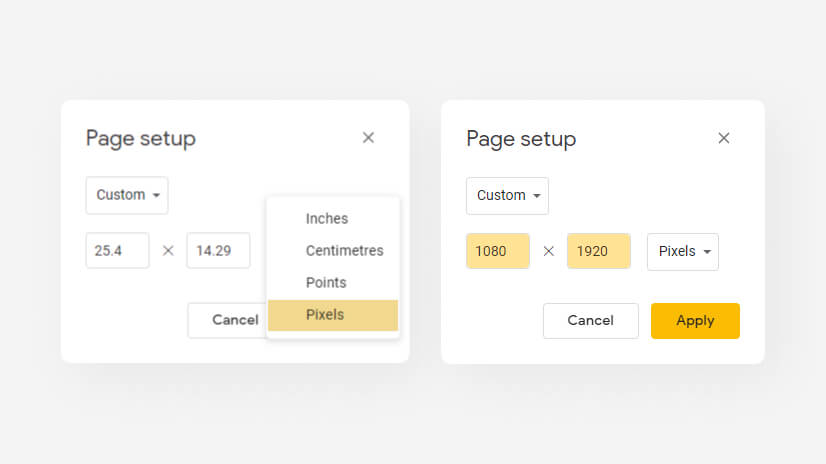Apply the custom page size
The width and height of the screenshot is (826, 464).
click(x=695, y=321)
